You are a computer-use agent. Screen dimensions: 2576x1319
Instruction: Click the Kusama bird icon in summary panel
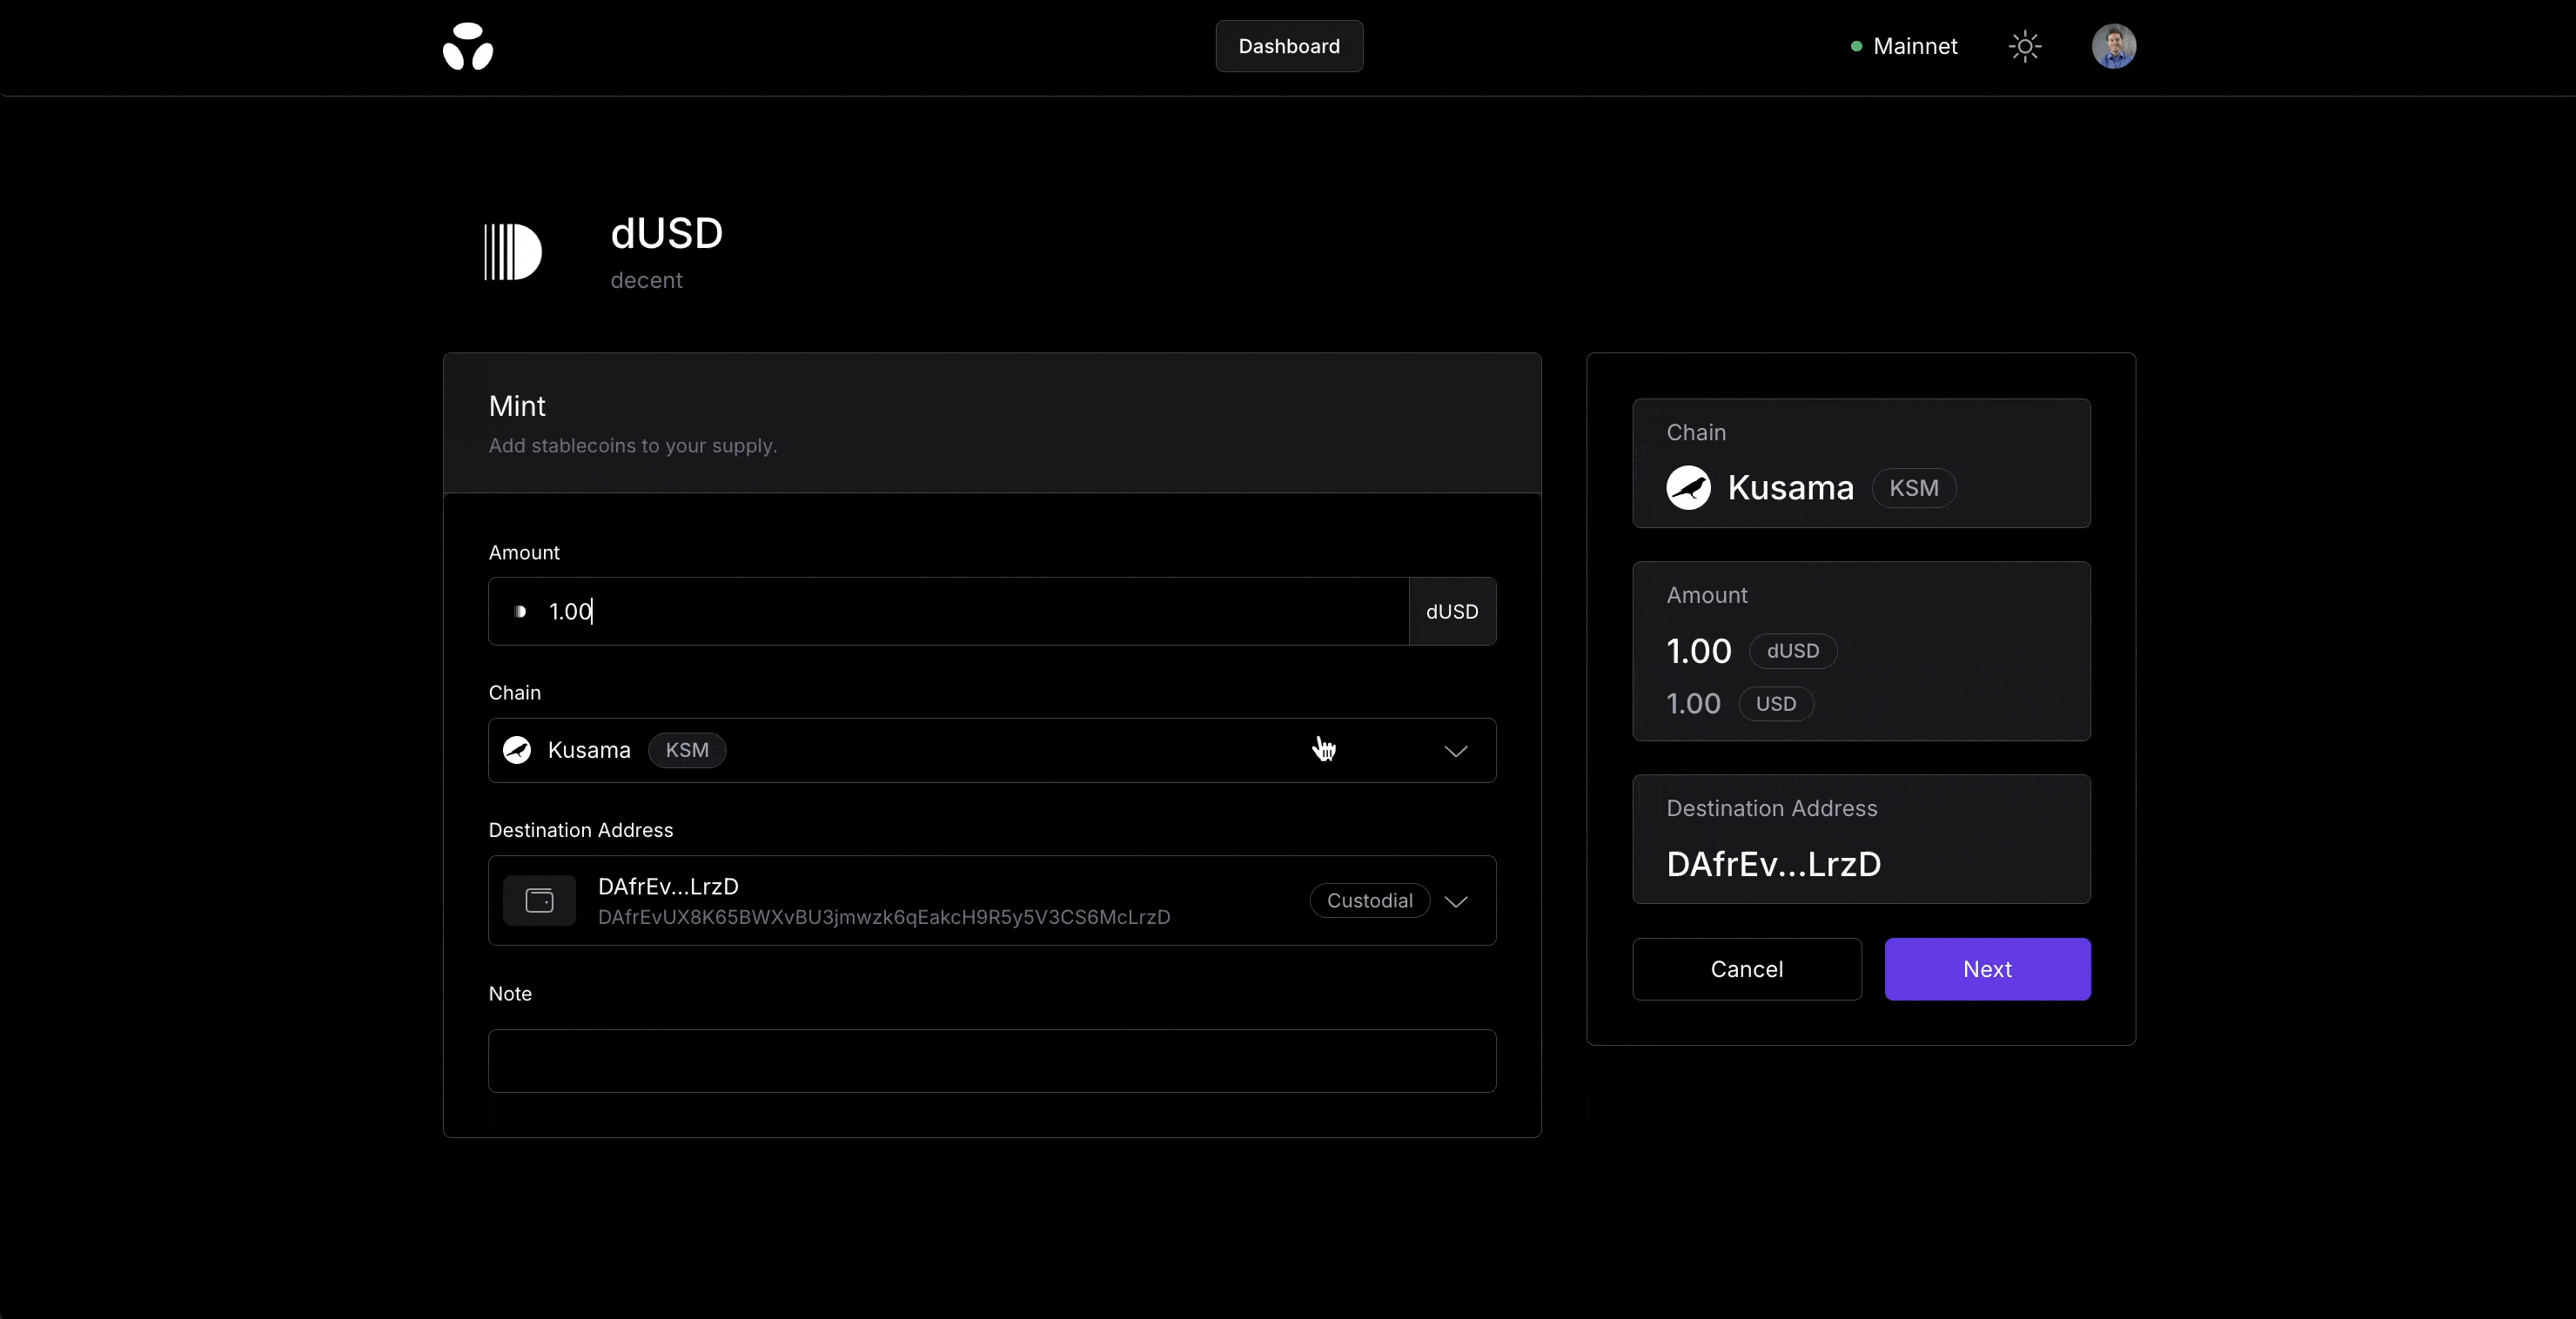click(1688, 488)
